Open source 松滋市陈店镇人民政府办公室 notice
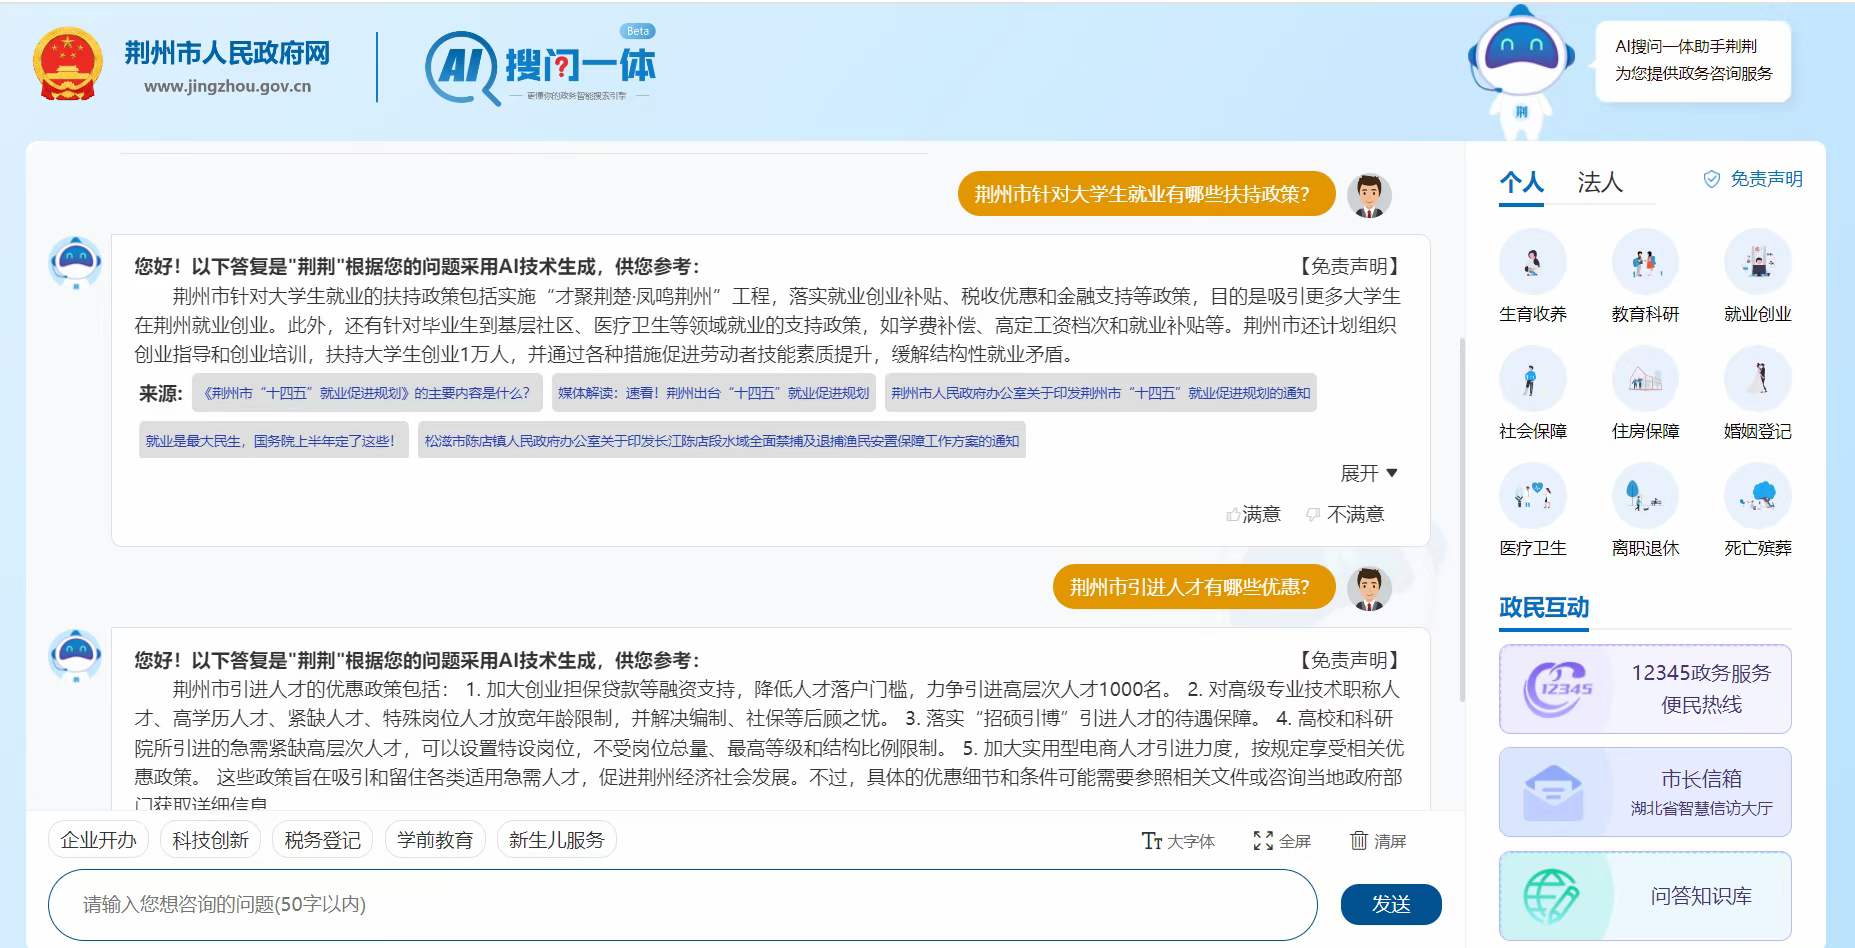This screenshot has height=948, width=1855. [x=722, y=440]
